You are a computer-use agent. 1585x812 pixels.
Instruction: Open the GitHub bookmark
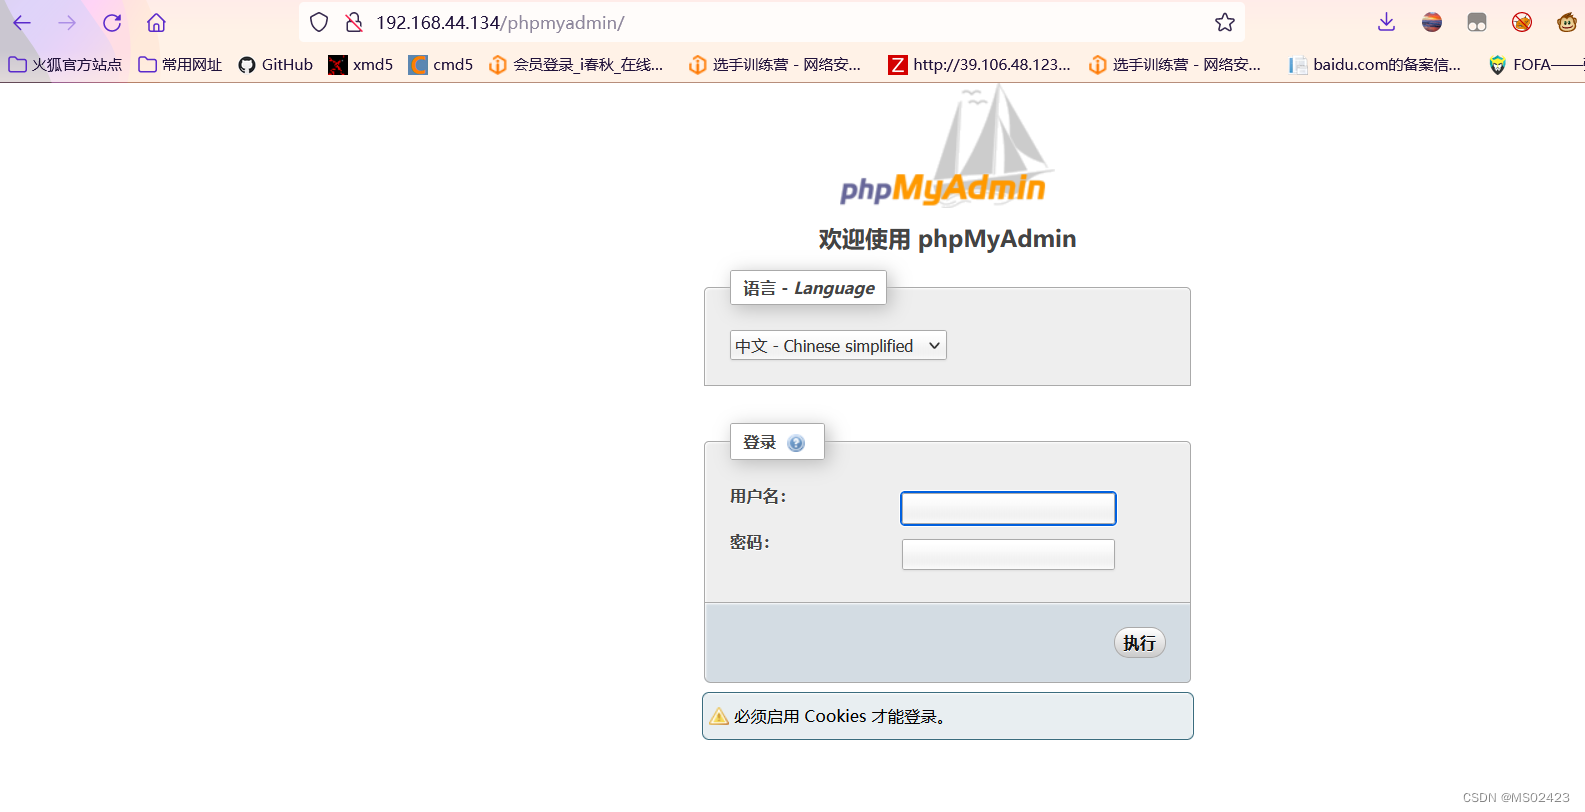pyautogui.click(x=275, y=64)
